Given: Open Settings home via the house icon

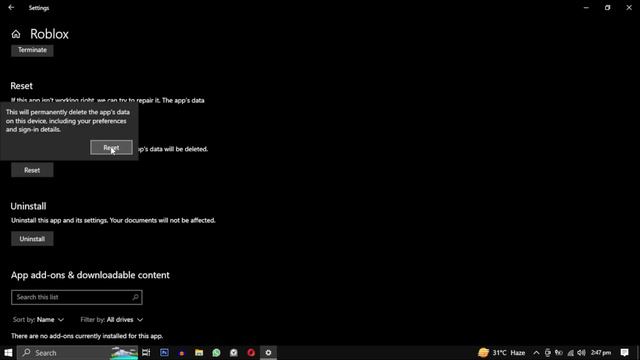Looking at the screenshot, I should tap(16, 34).
